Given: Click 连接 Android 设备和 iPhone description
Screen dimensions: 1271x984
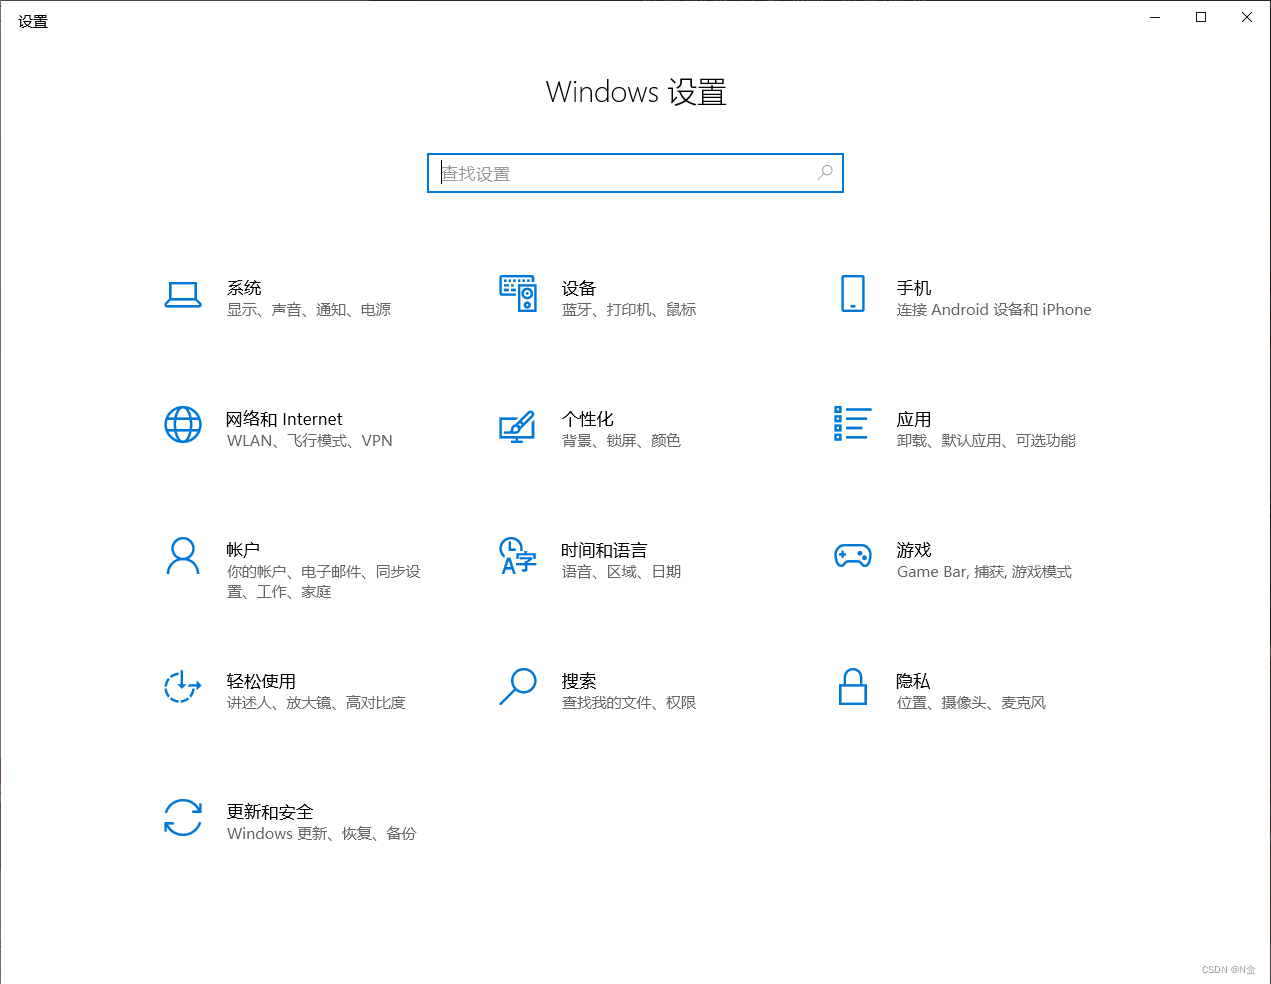Looking at the screenshot, I should point(994,310).
